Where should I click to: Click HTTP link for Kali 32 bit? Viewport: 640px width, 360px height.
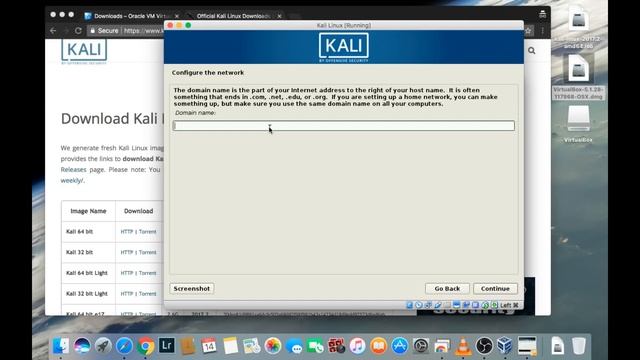coord(127,252)
